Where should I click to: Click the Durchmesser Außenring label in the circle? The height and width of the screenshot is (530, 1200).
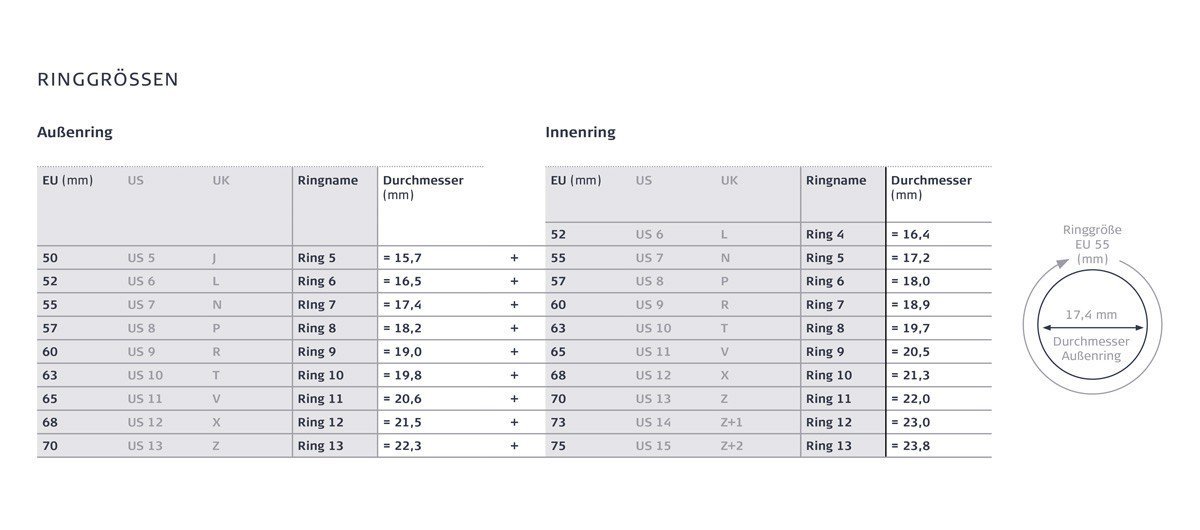[x=1091, y=348]
